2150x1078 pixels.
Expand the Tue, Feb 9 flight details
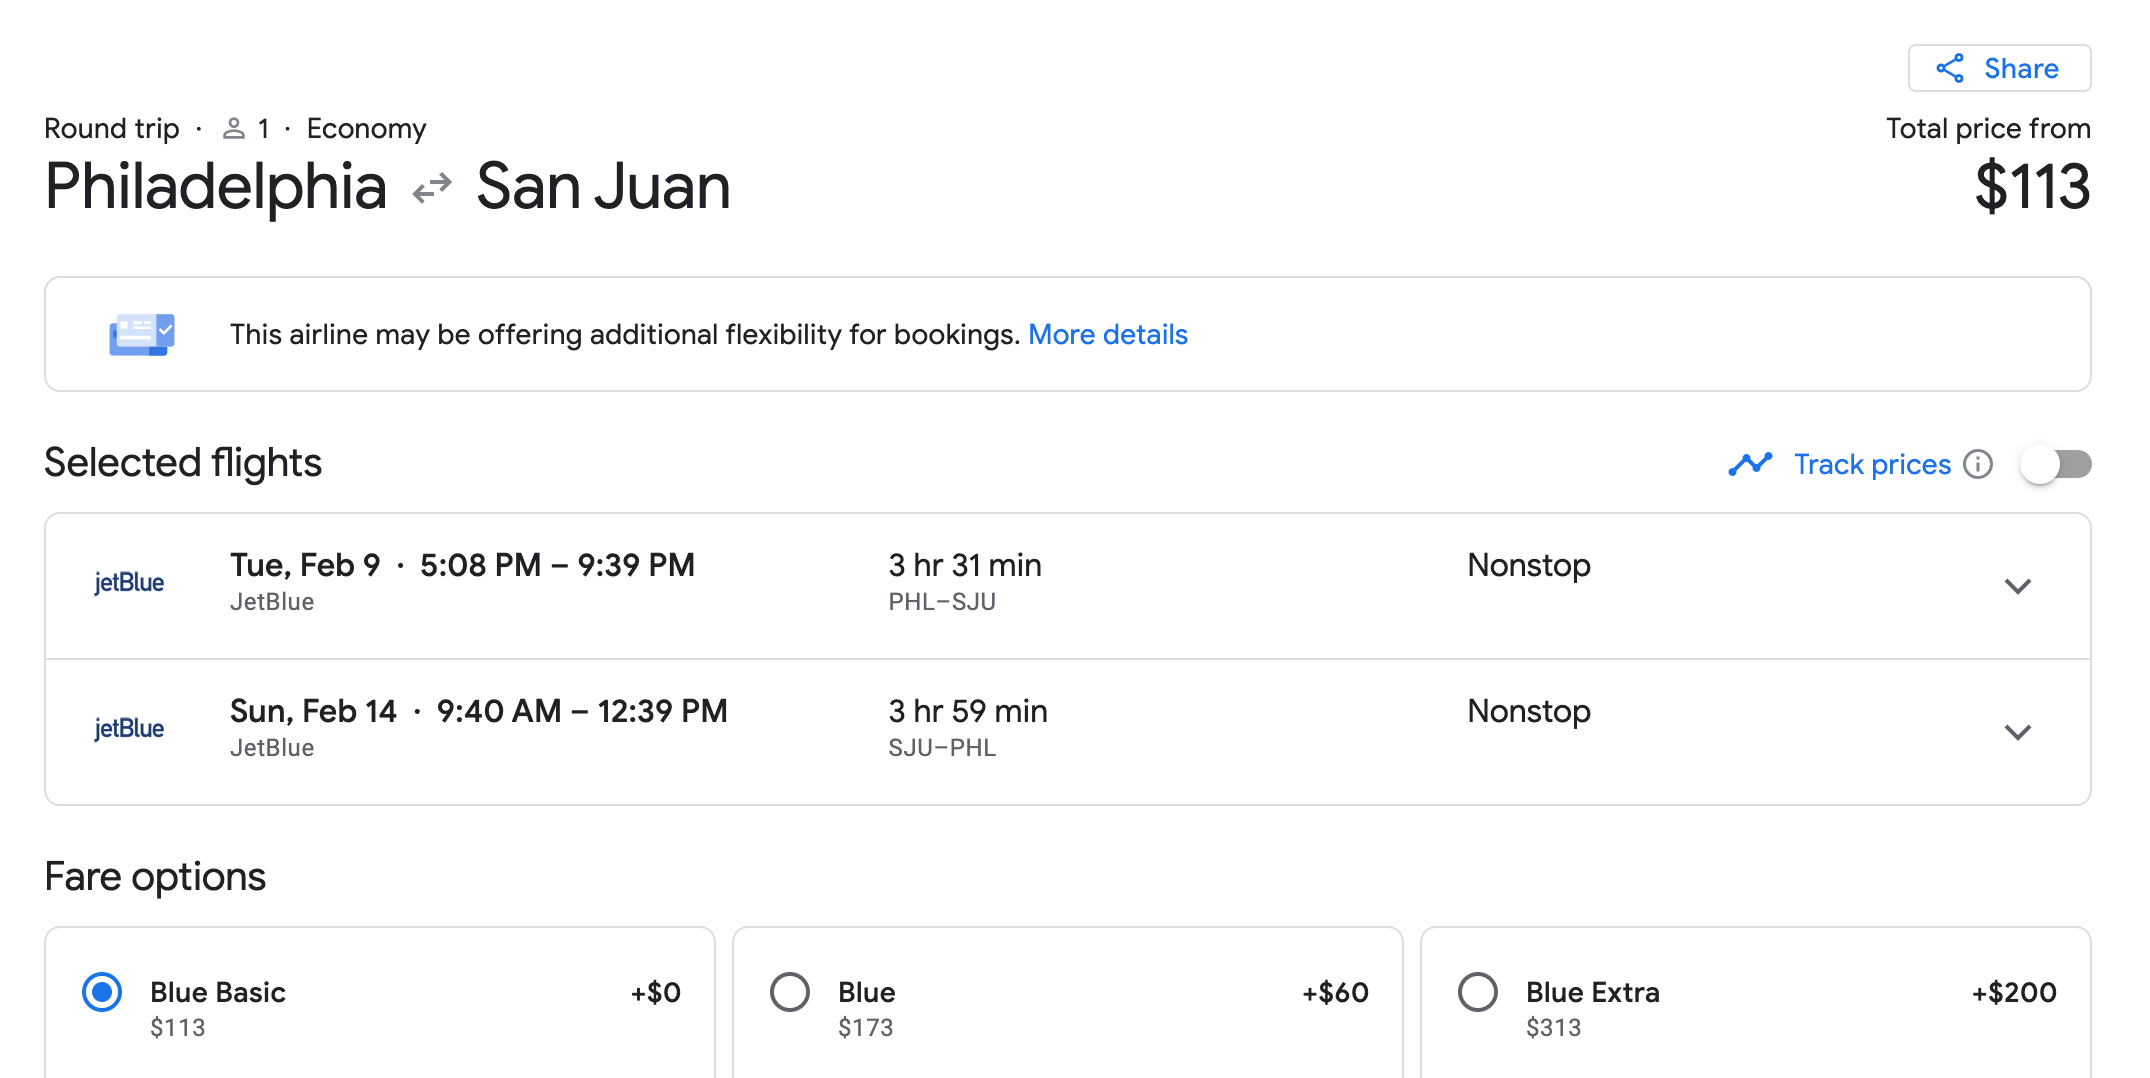(x=2018, y=586)
